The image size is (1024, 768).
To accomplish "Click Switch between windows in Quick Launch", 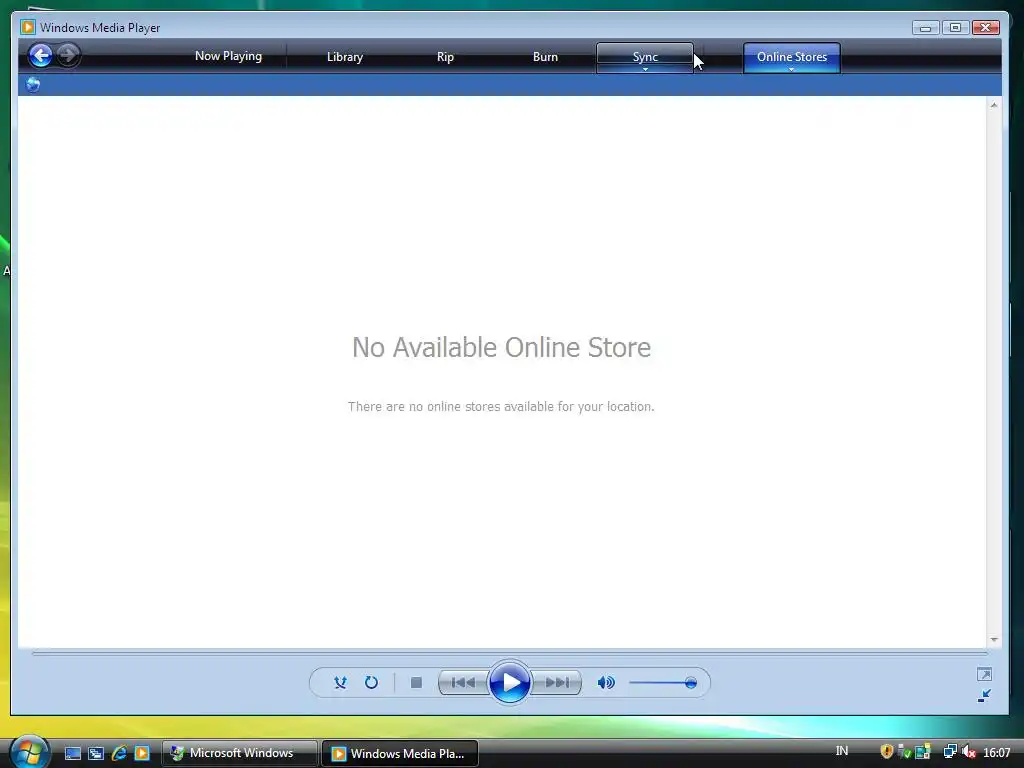I will [x=96, y=754].
